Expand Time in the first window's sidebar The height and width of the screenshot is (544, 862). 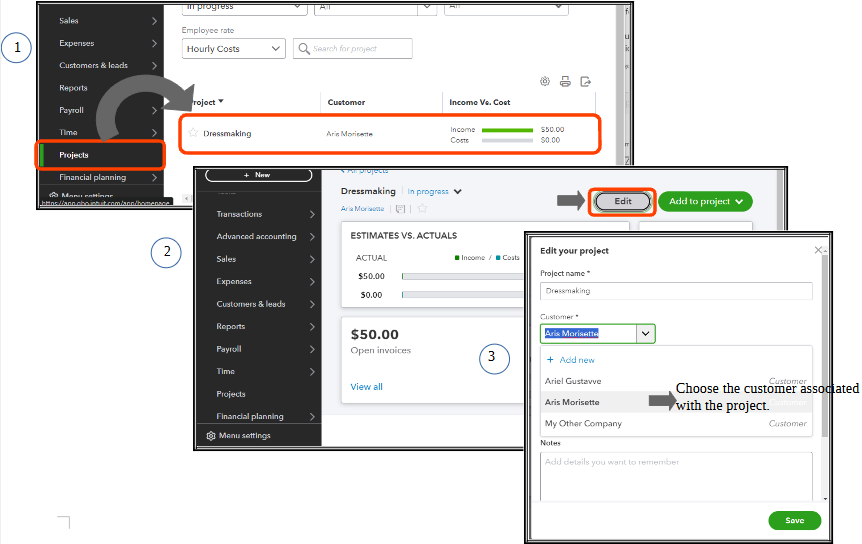pyautogui.click(x=154, y=132)
